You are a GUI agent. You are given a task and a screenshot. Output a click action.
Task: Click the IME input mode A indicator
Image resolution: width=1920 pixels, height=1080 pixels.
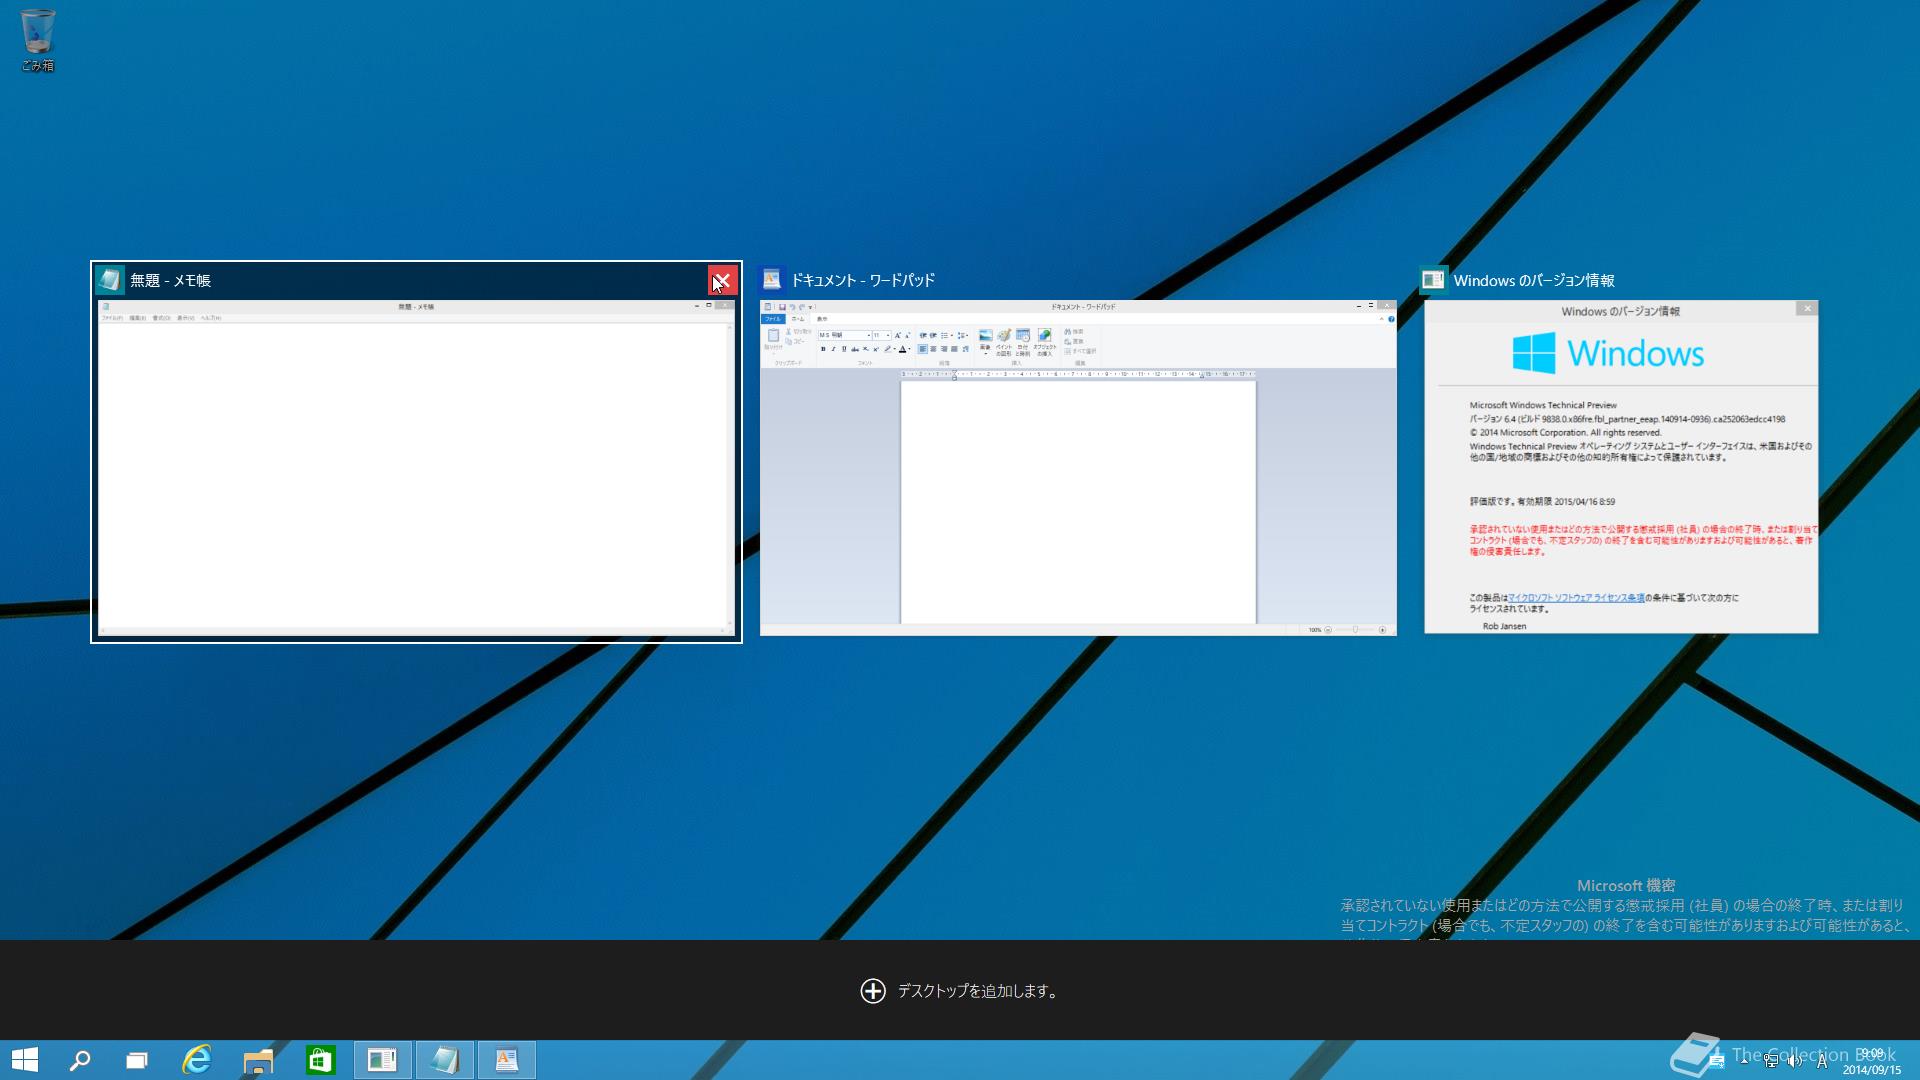1822,1061
